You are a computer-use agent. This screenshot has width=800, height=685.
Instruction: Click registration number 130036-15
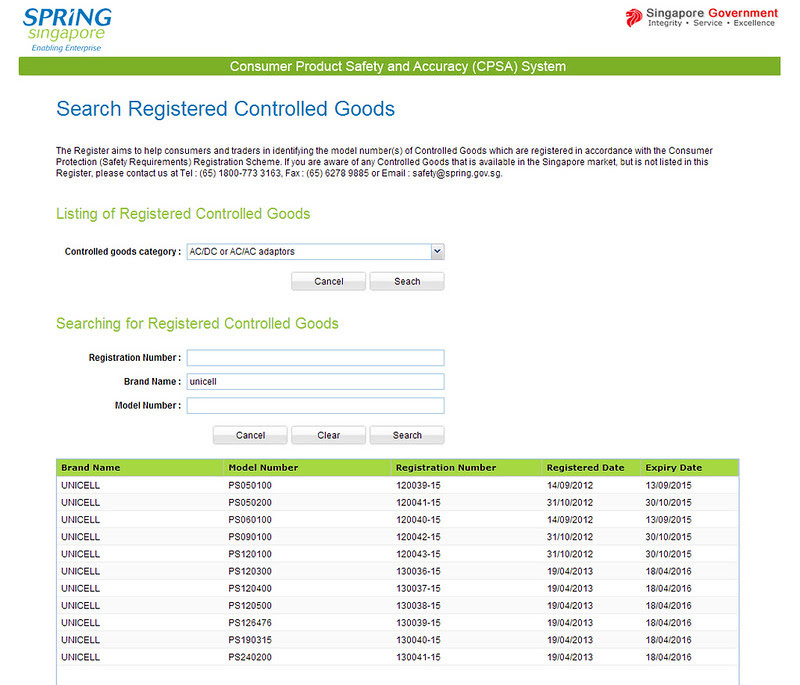[418, 571]
